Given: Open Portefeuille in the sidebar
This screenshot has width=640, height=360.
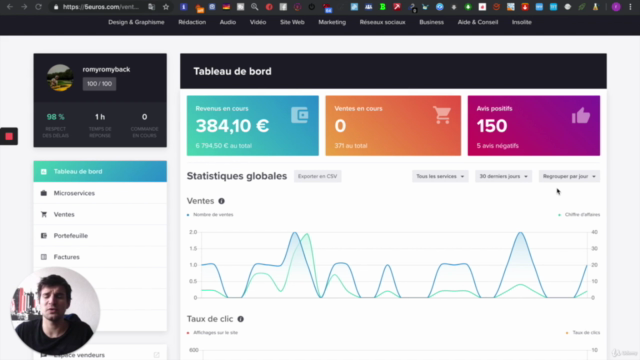Looking at the screenshot, I should [100, 236].
